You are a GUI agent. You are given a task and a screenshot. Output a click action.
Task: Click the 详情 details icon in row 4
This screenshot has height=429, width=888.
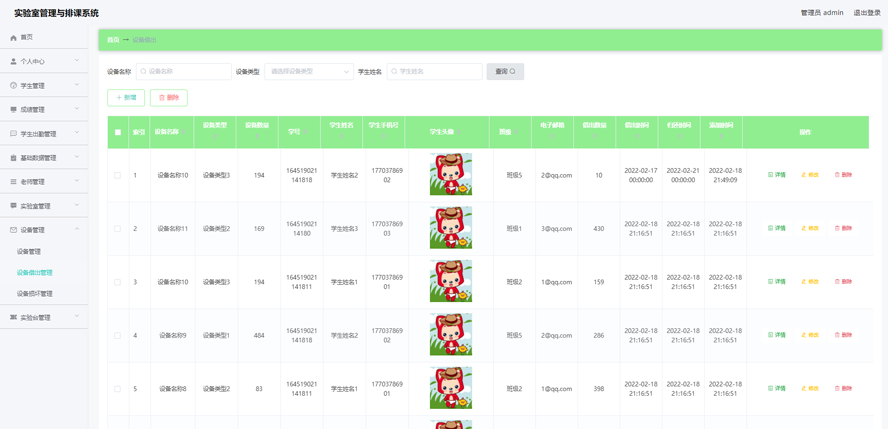coord(771,336)
